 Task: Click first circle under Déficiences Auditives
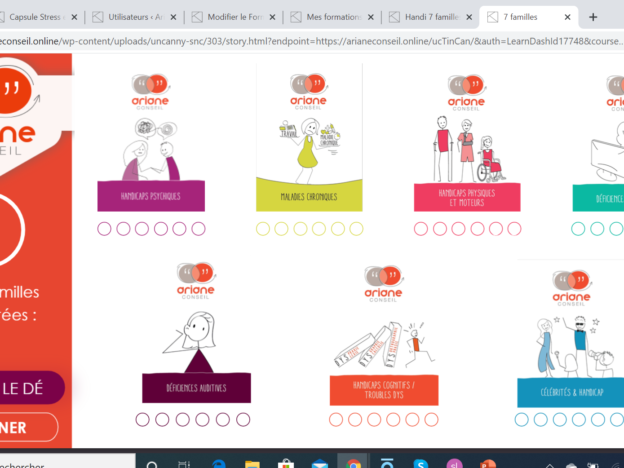tap(142, 419)
